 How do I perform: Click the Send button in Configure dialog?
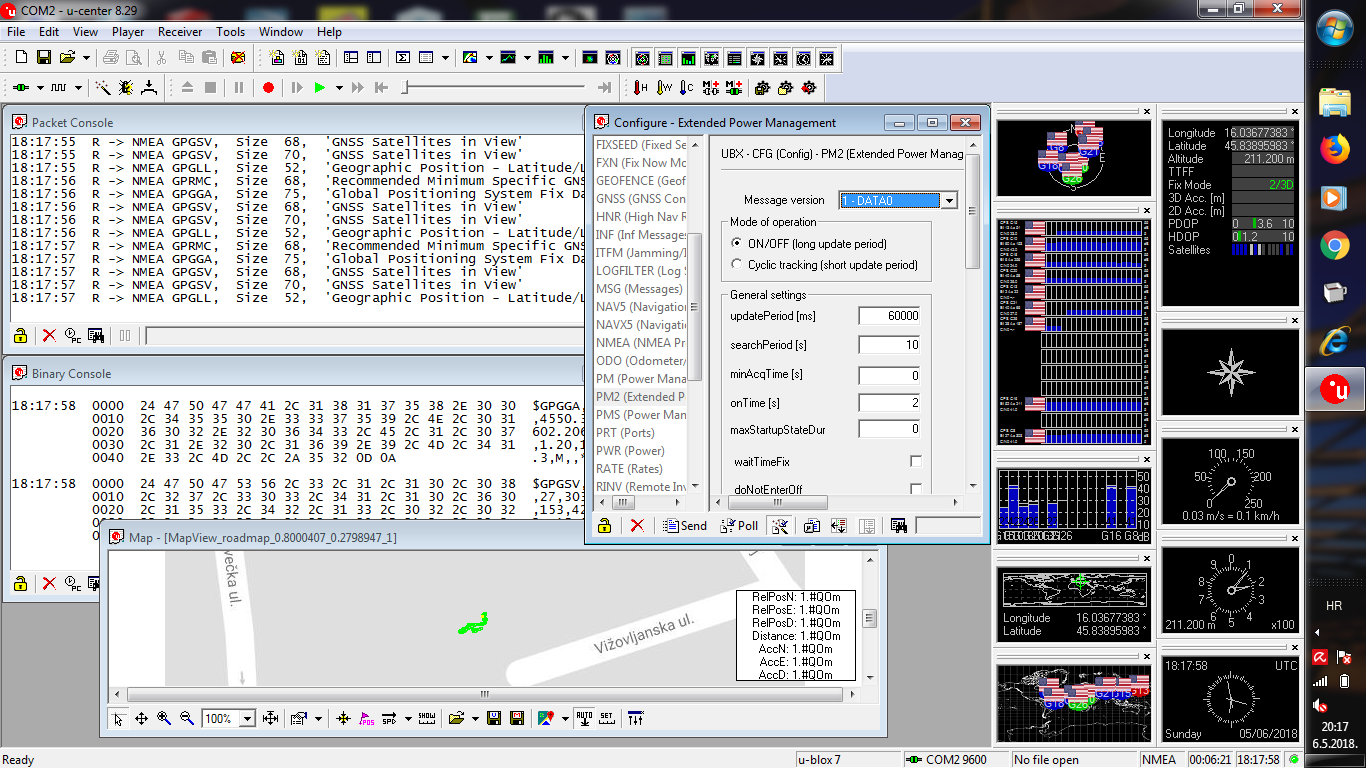(x=685, y=525)
